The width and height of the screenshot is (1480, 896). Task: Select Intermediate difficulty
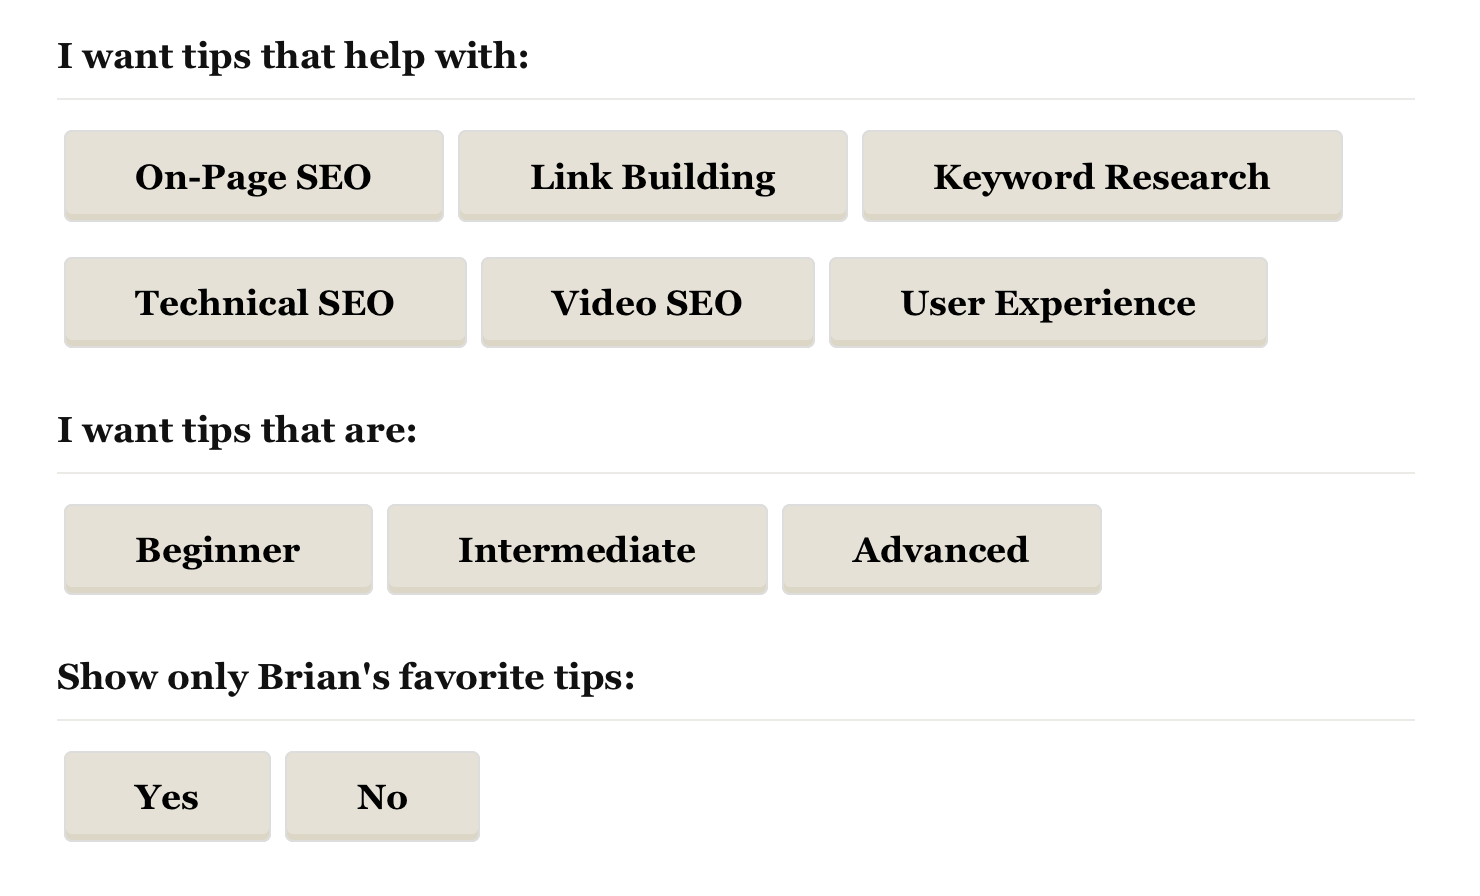(576, 549)
